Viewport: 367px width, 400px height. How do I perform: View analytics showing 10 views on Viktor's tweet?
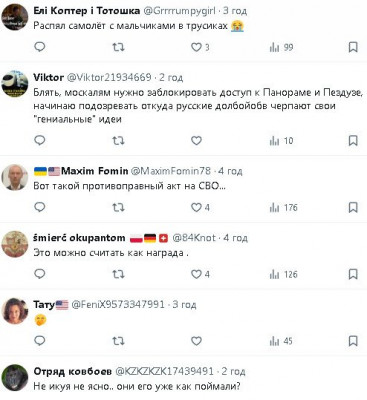281,141
